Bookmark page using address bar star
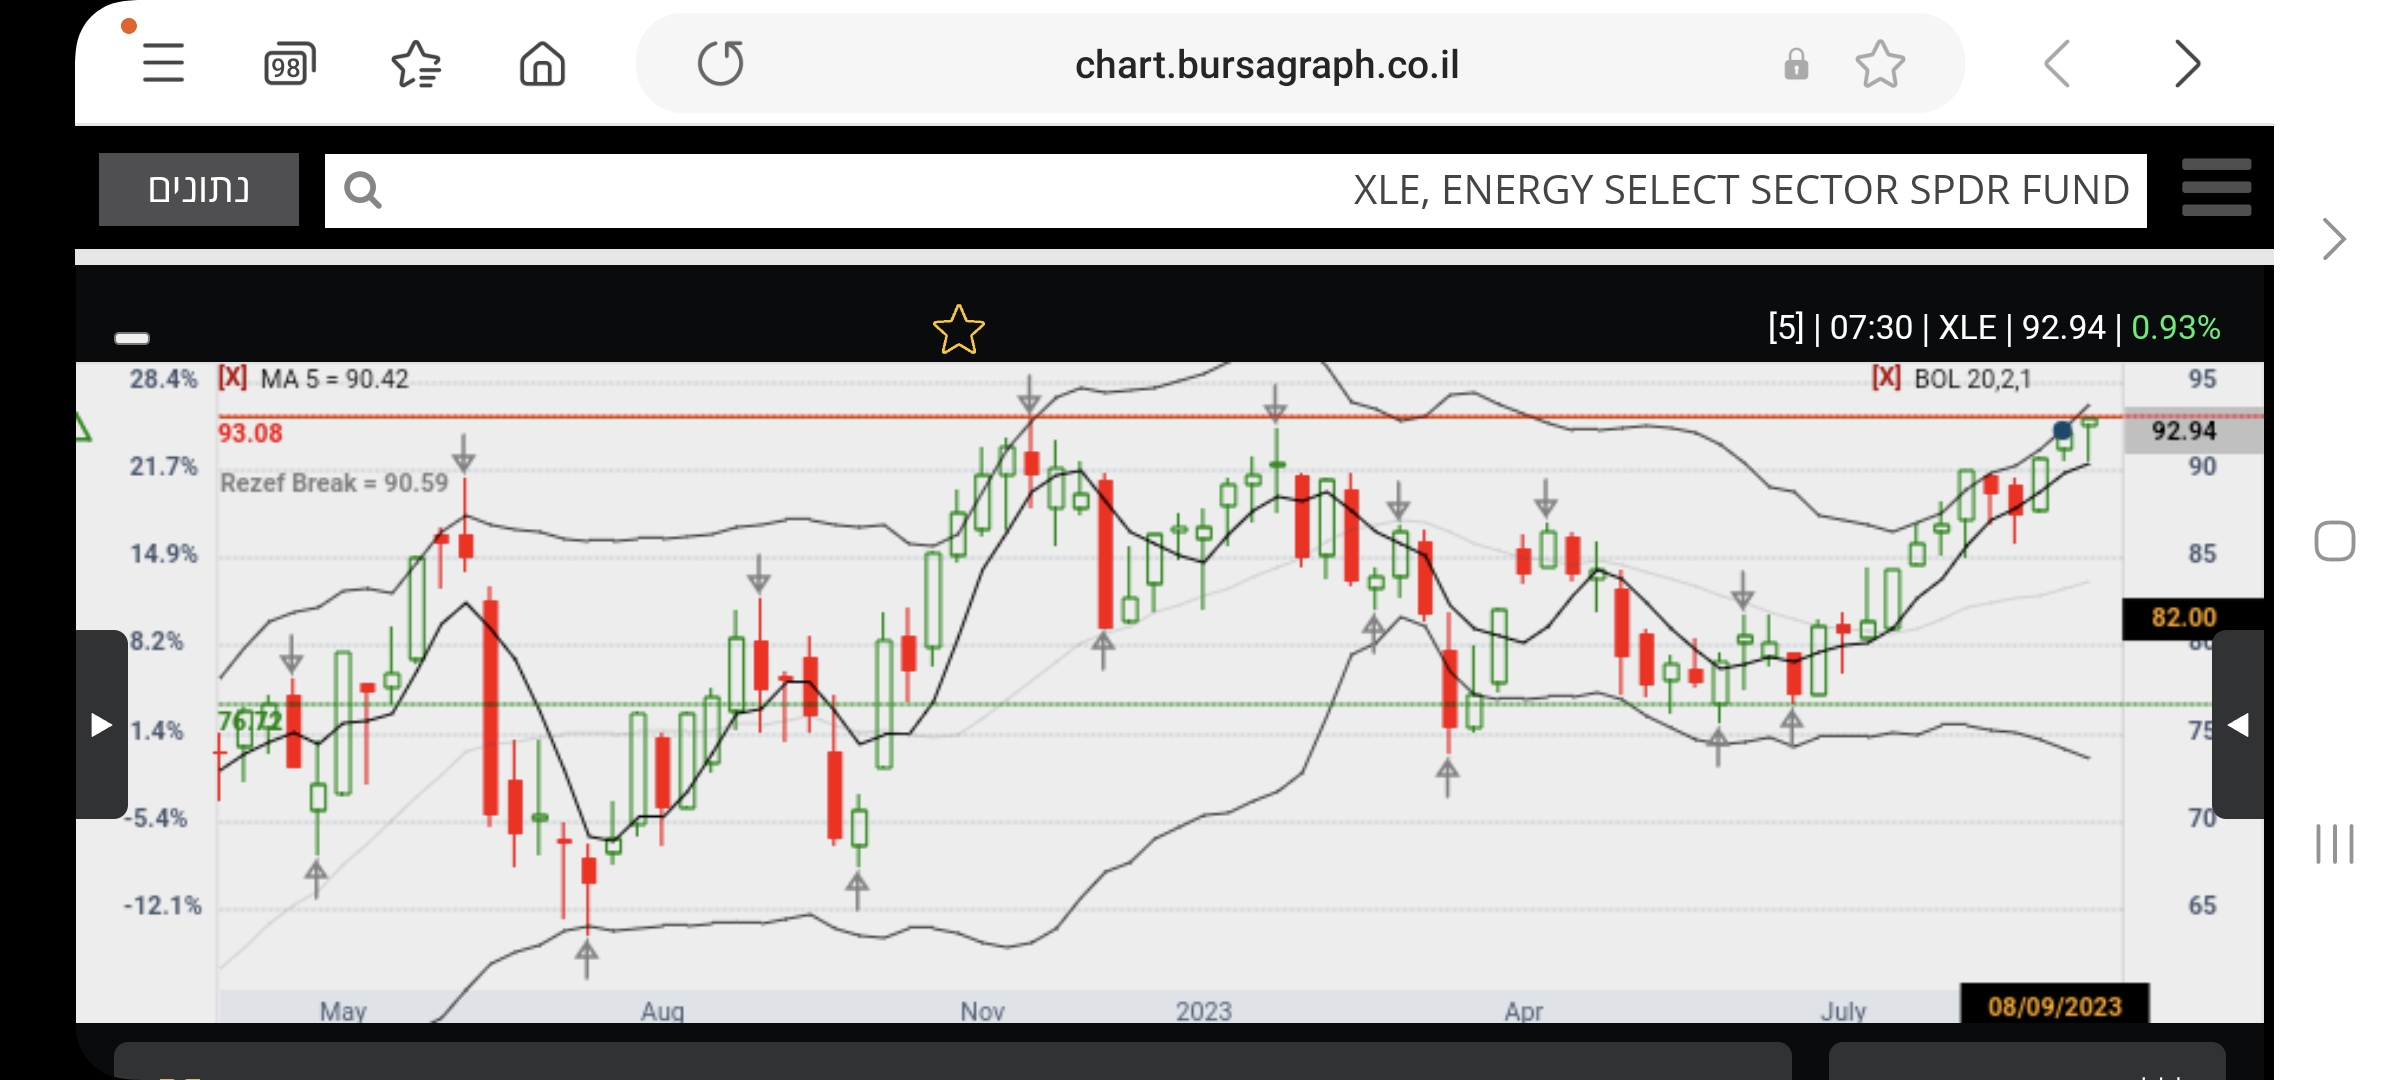 click(1880, 65)
